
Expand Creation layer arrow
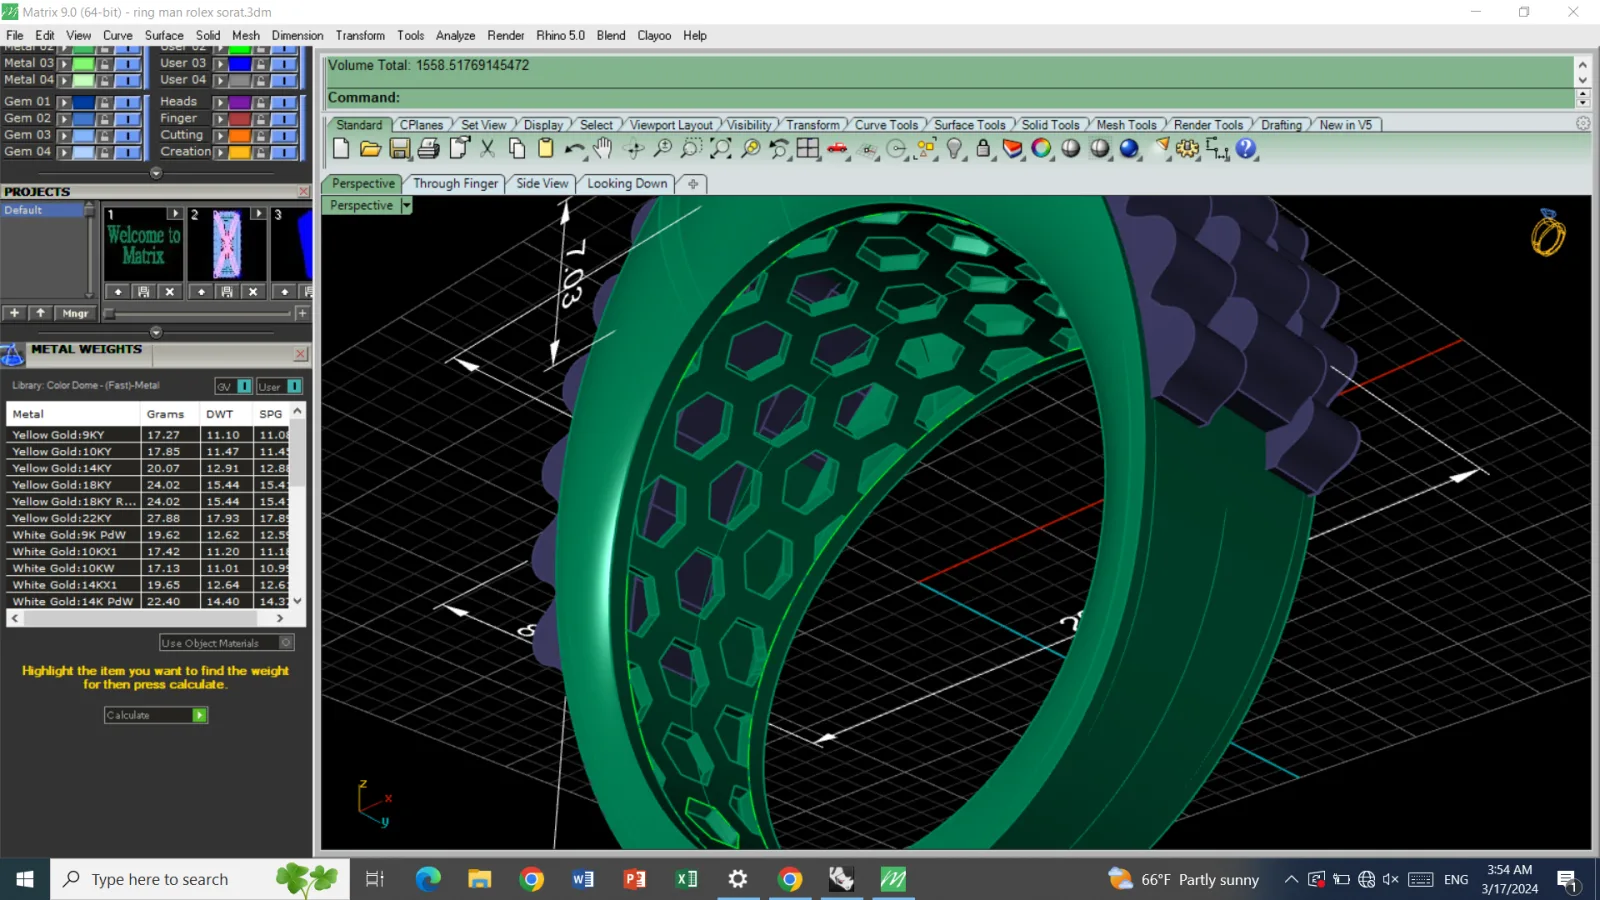click(221, 152)
